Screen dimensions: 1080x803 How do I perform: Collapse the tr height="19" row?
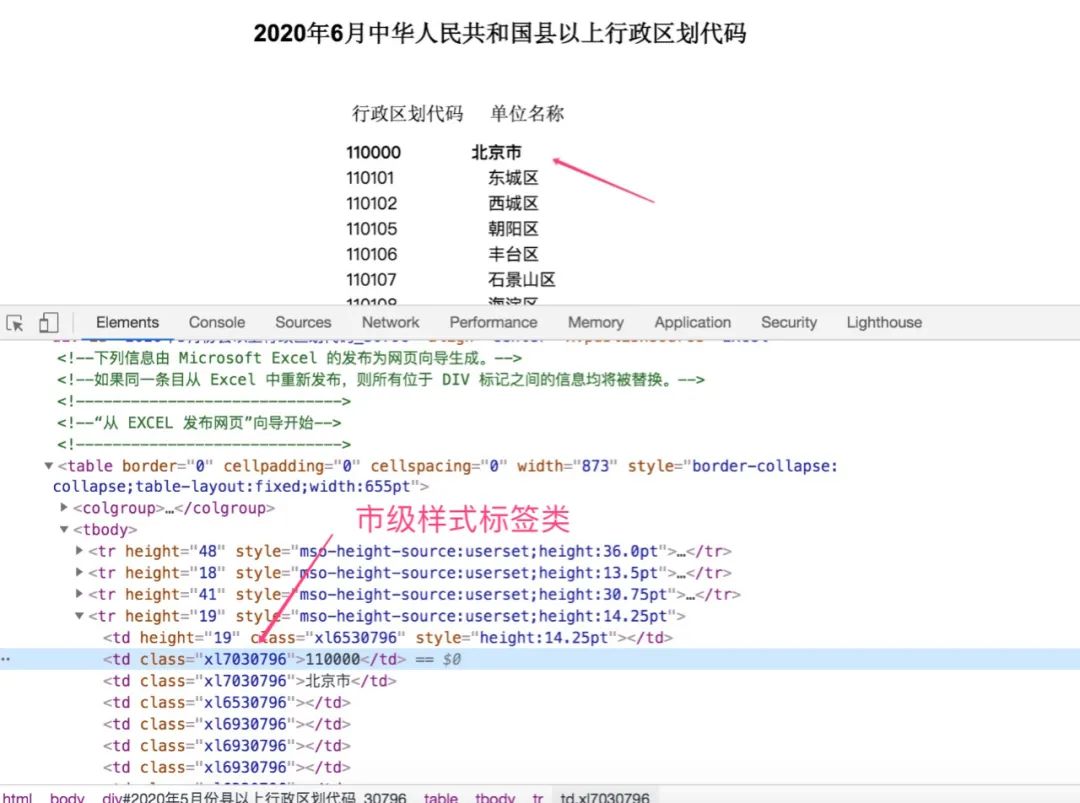click(x=79, y=616)
